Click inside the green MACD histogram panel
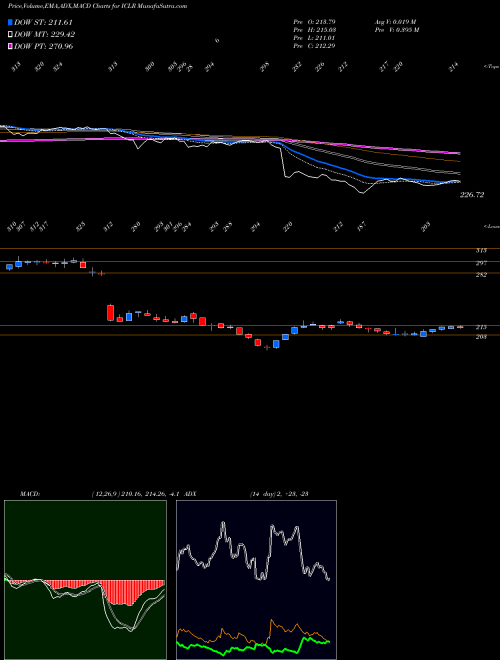 point(85,580)
